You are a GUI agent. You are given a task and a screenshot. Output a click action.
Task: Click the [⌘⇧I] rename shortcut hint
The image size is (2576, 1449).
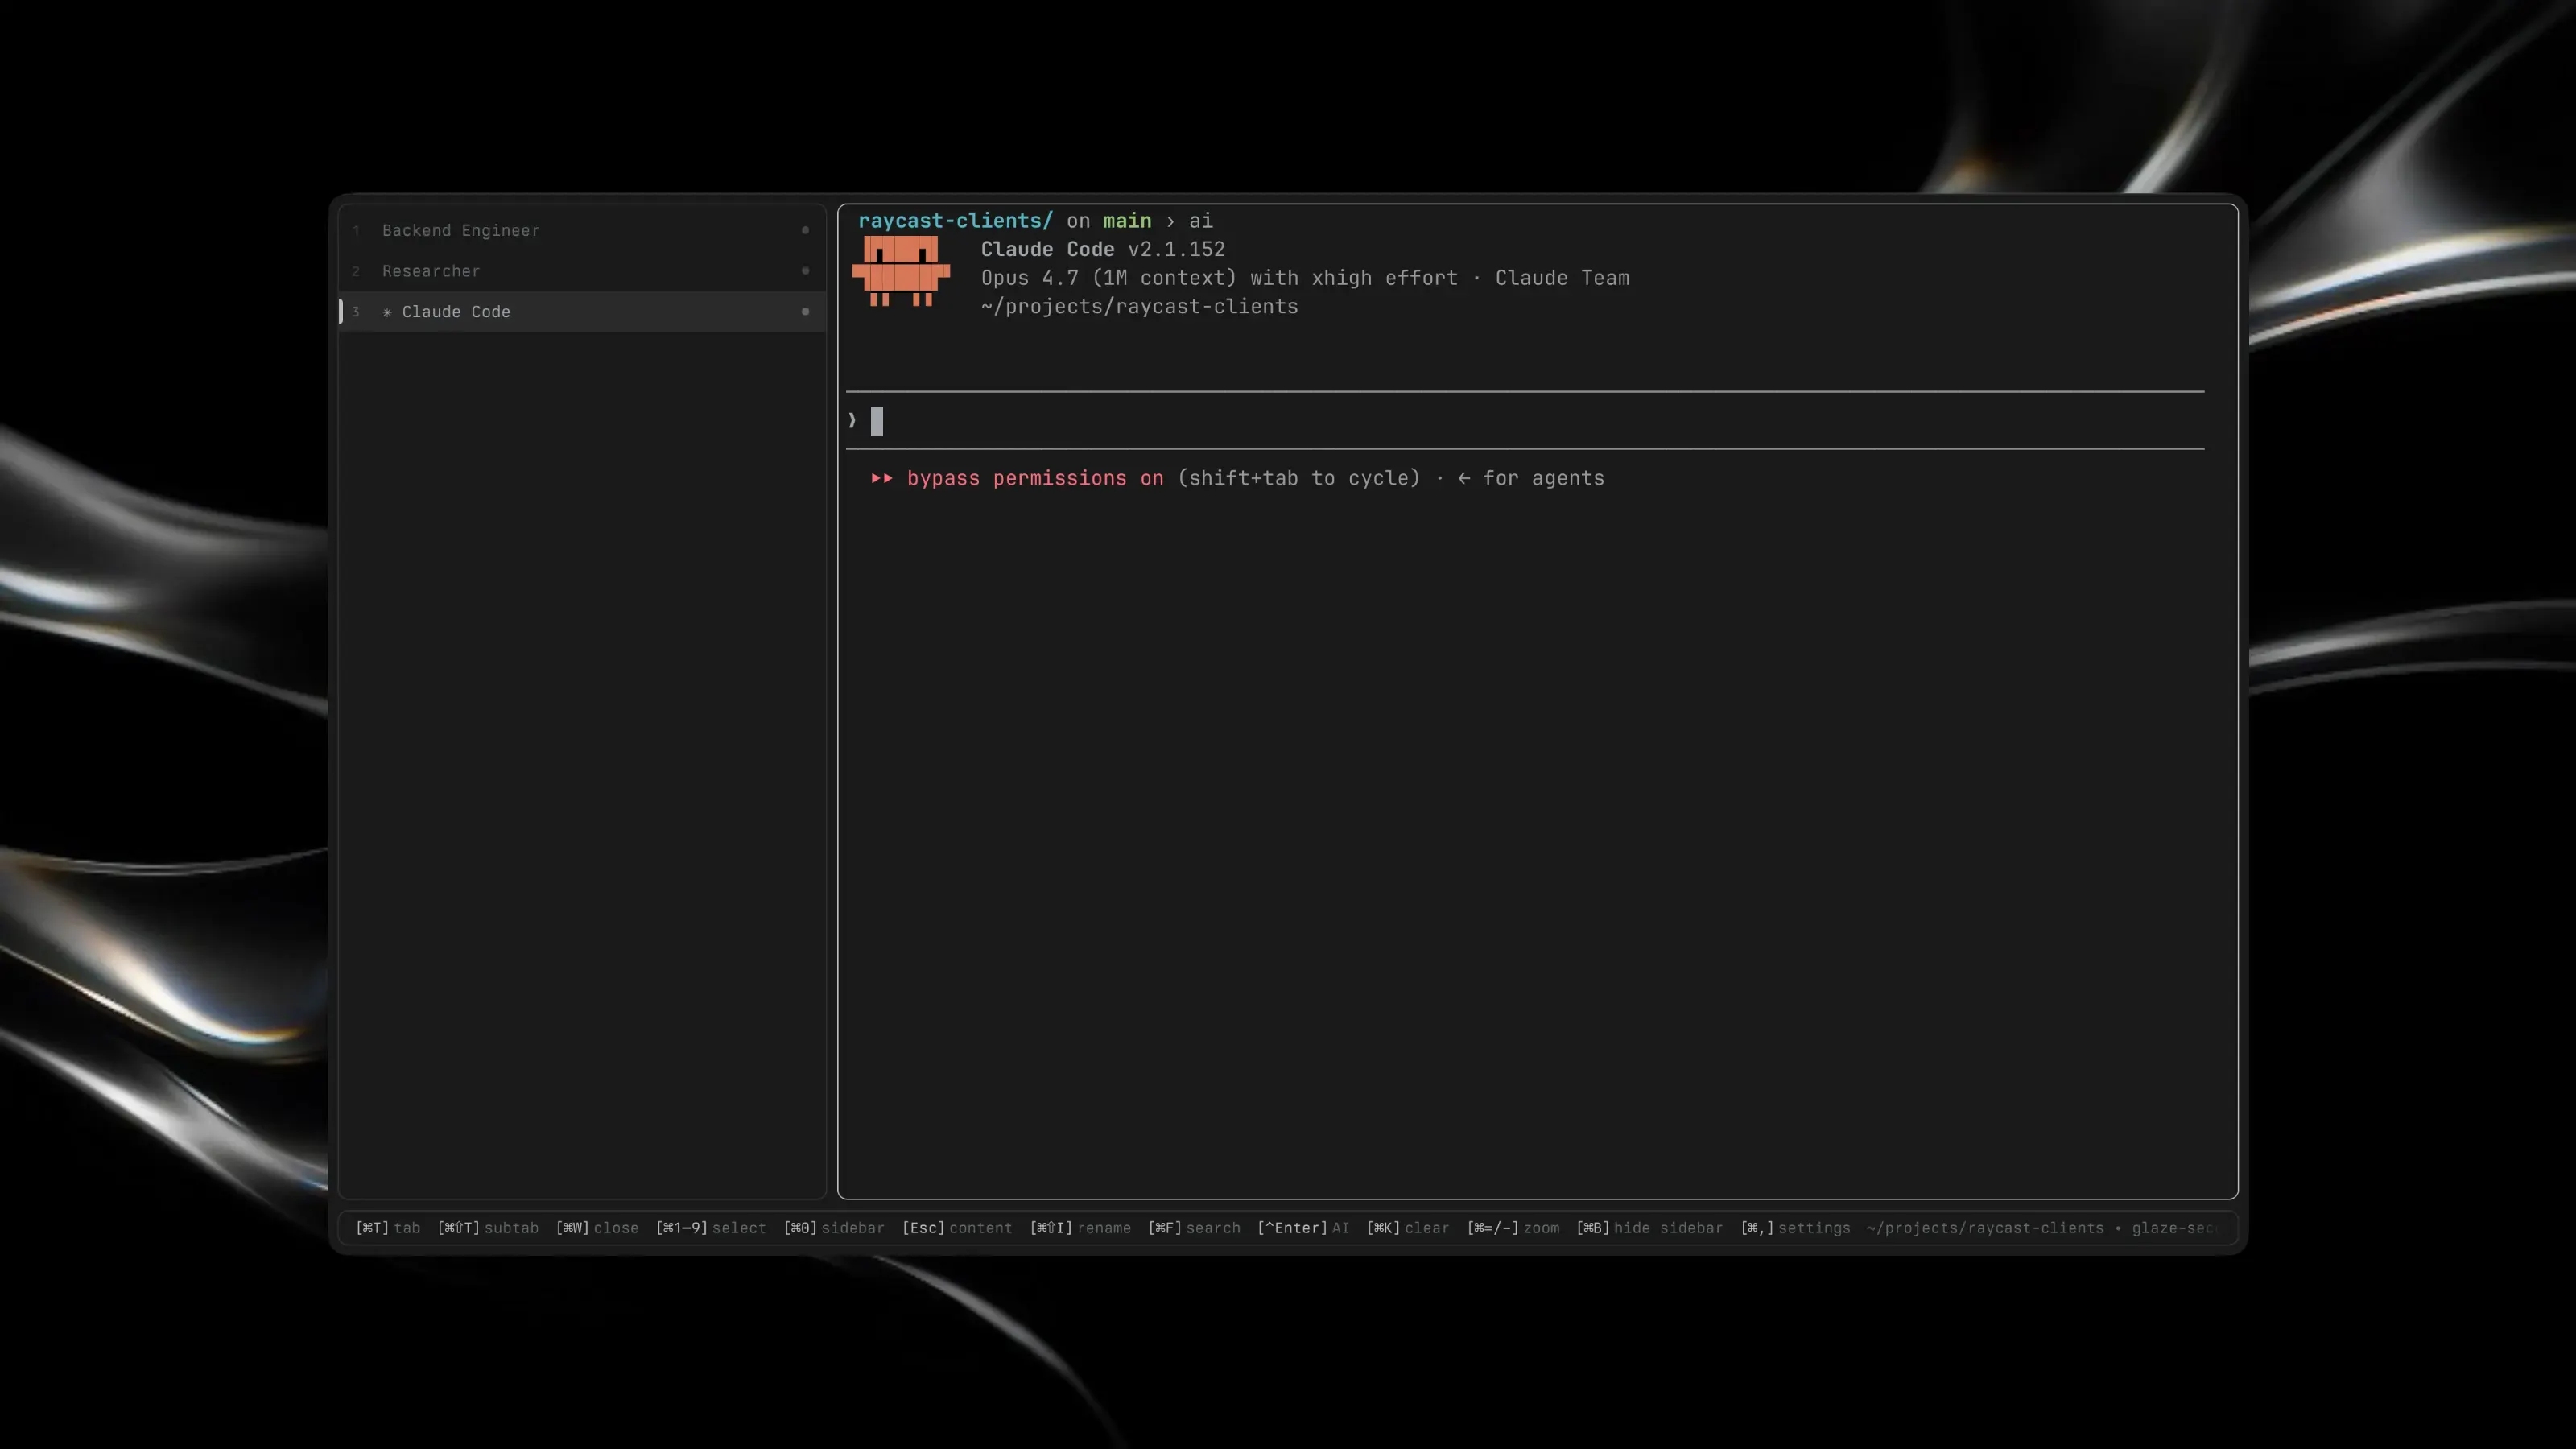coord(1080,1228)
